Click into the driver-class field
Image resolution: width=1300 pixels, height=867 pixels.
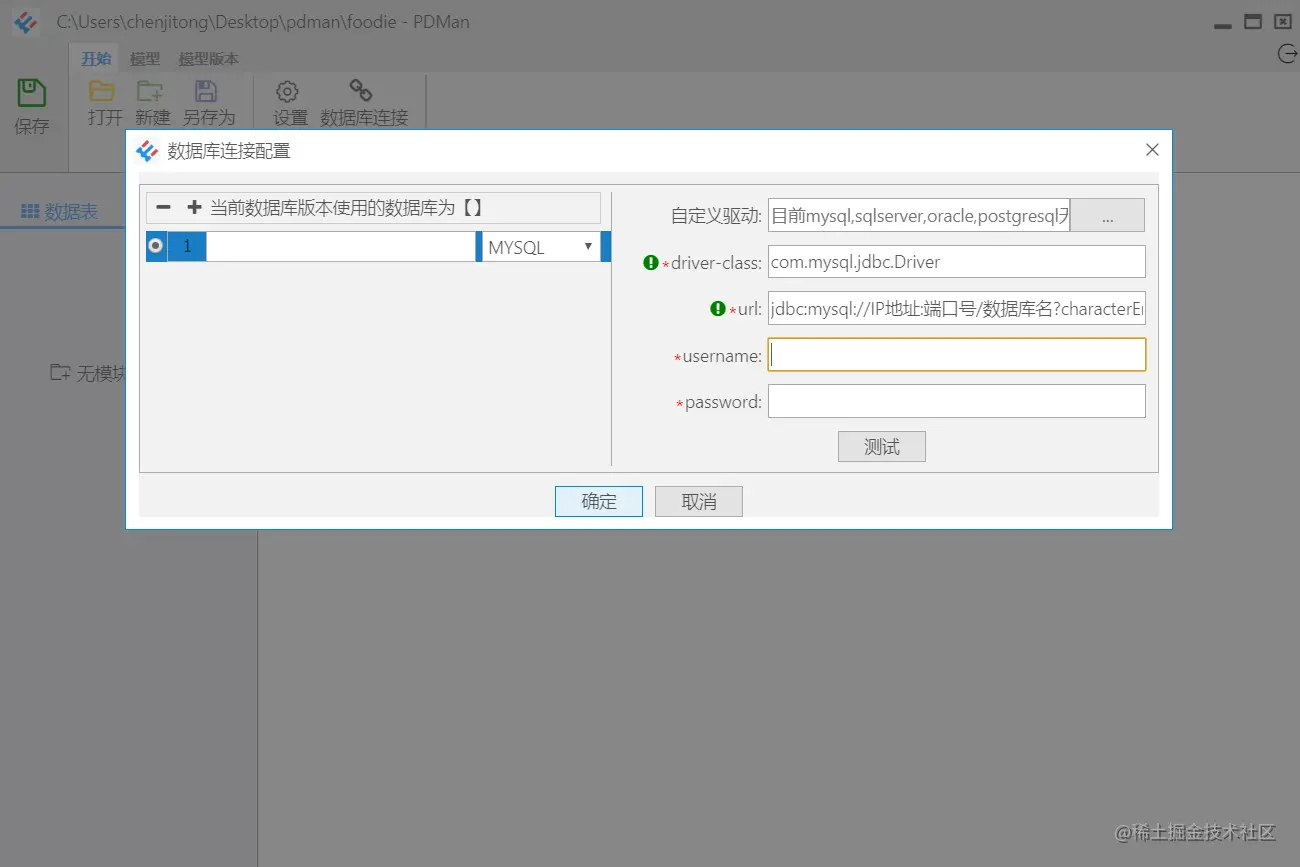(x=956, y=262)
